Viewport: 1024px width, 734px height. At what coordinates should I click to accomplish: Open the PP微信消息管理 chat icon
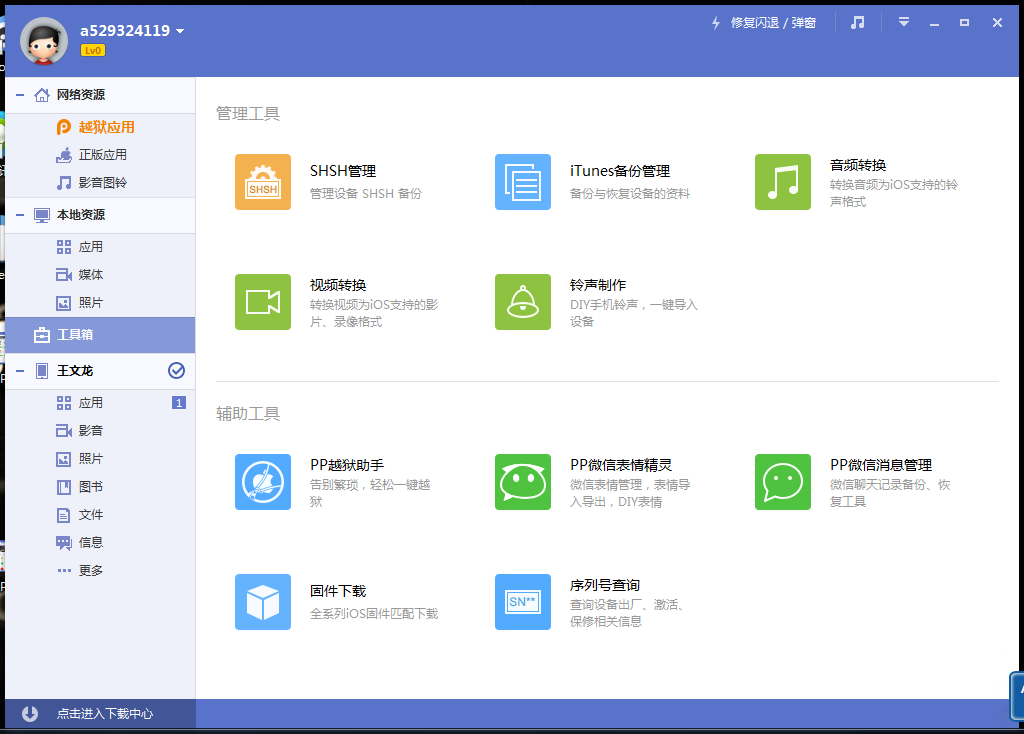point(783,482)
